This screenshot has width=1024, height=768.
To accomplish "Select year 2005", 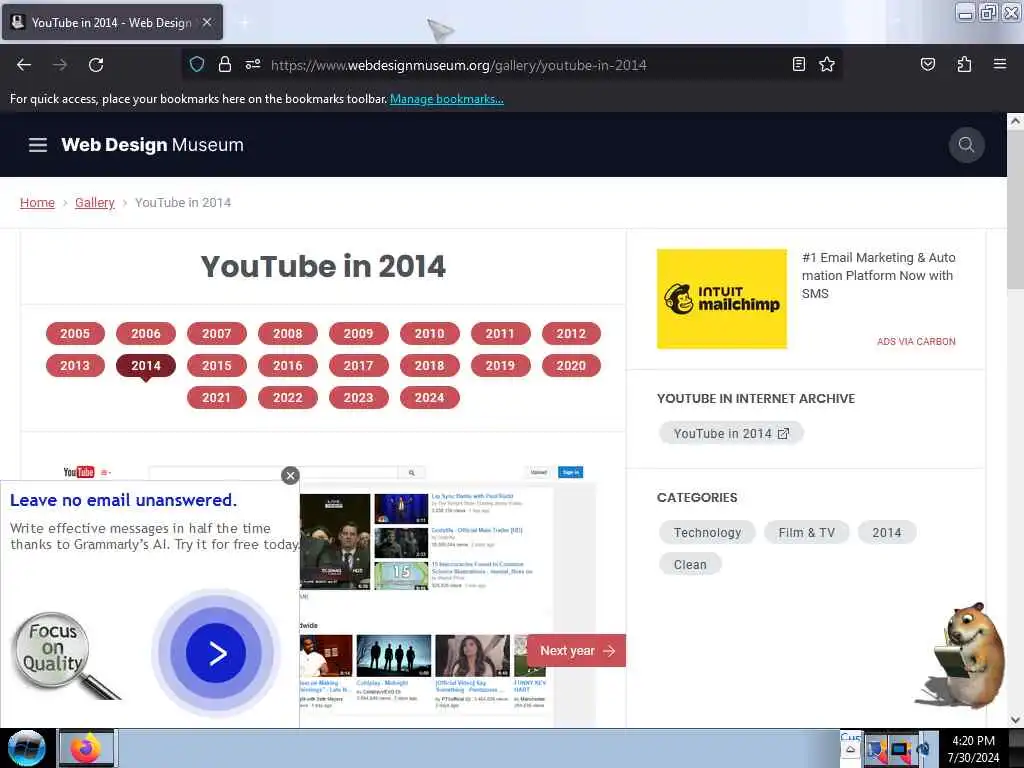I will coord(75,334).
